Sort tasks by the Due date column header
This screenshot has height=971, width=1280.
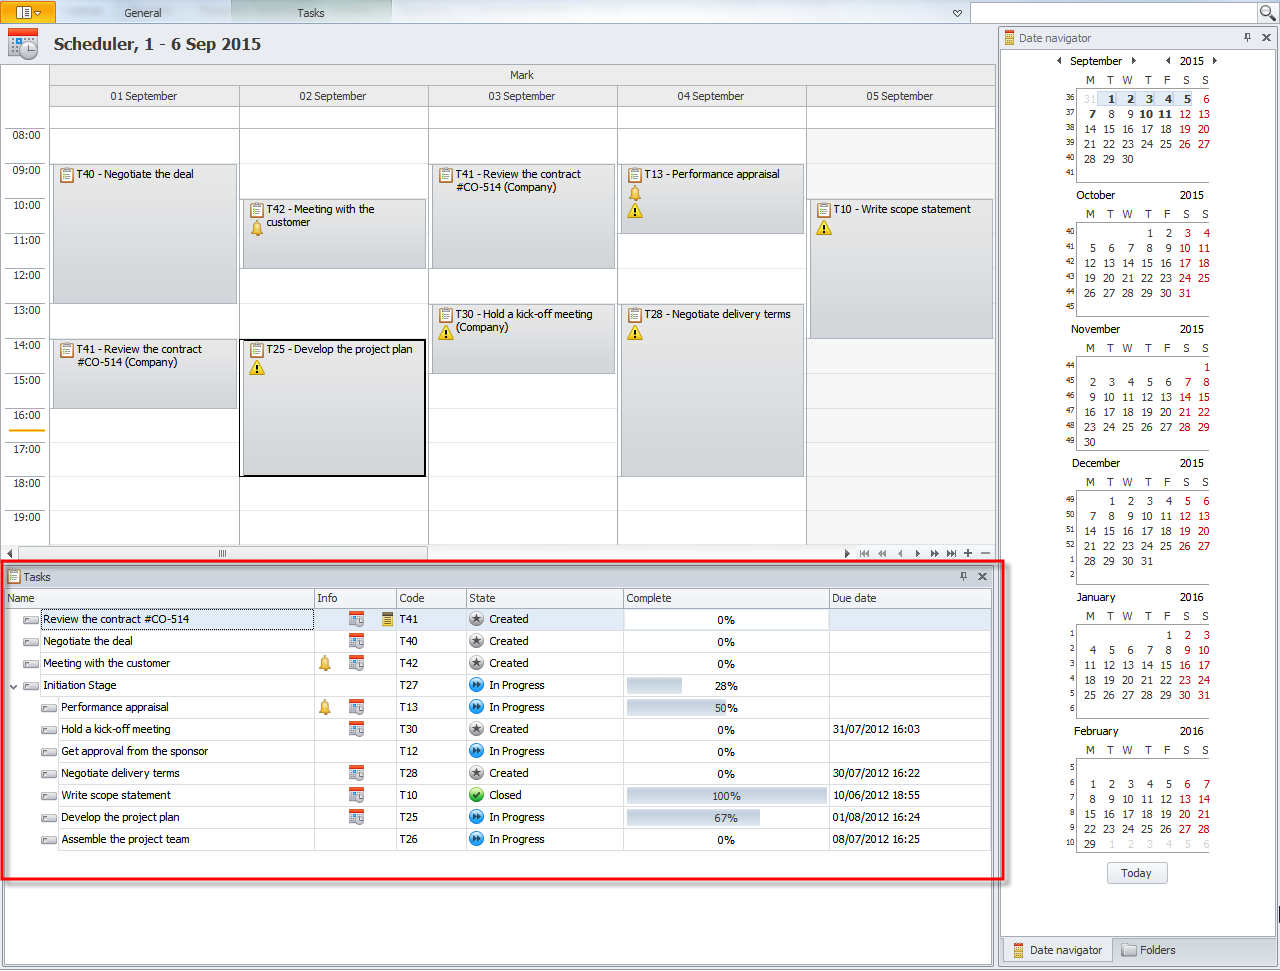pos(908,598)
